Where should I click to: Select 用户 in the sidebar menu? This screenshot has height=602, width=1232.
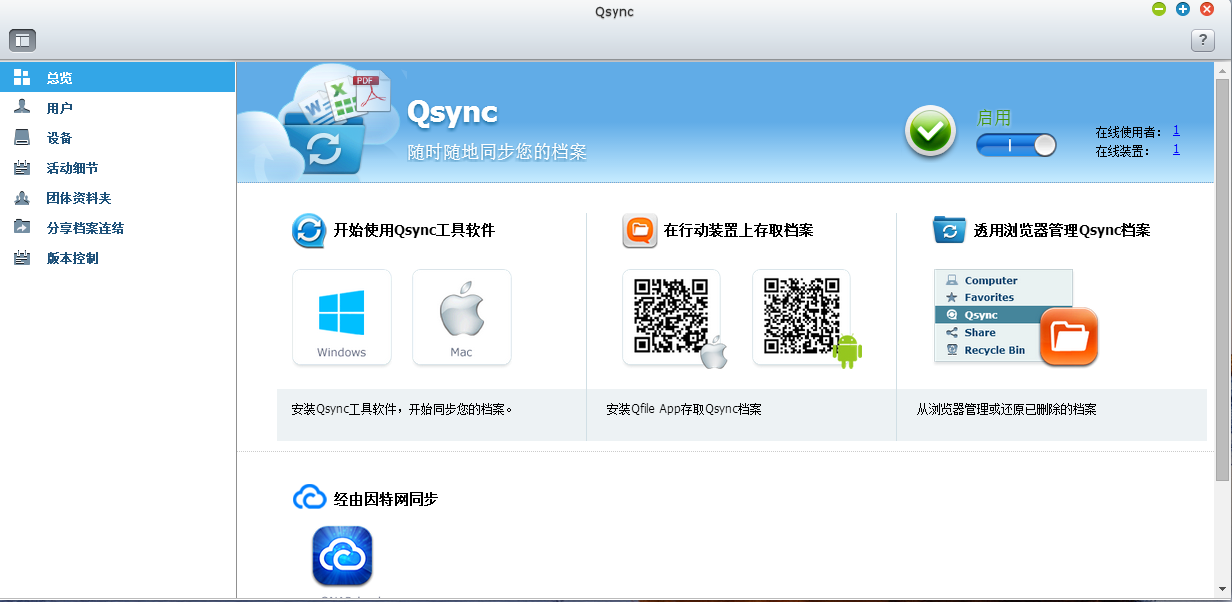tap(117, 108)
